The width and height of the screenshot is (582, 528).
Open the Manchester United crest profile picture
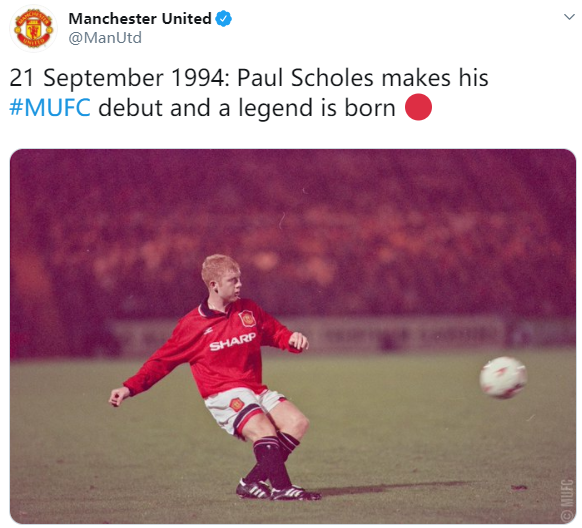(33, 29)
